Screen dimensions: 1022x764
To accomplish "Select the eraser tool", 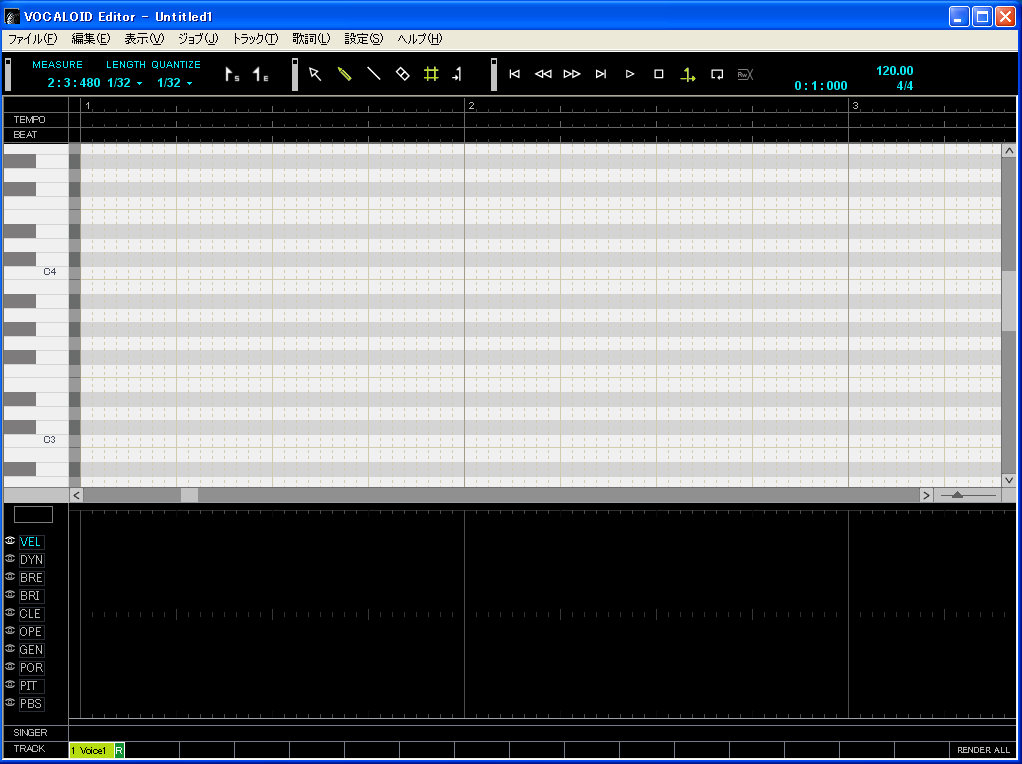I will point(402,74).
